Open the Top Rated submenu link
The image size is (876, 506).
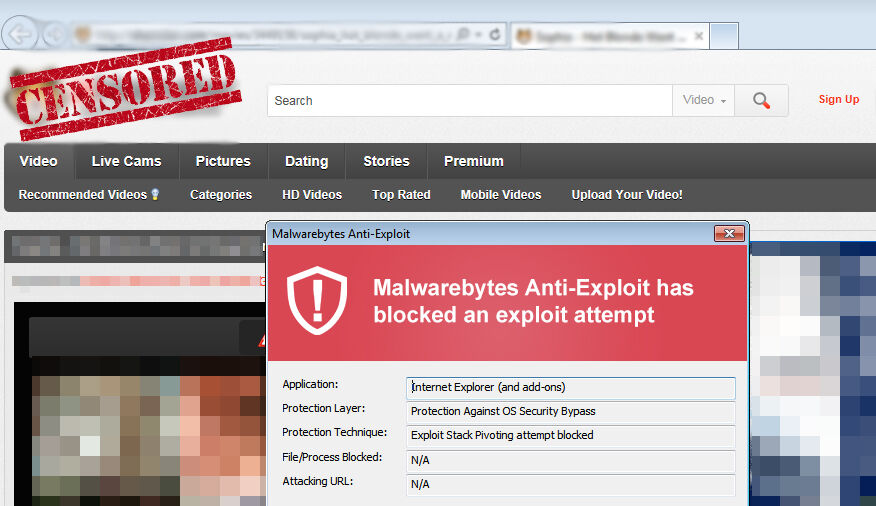coord(401,194)
